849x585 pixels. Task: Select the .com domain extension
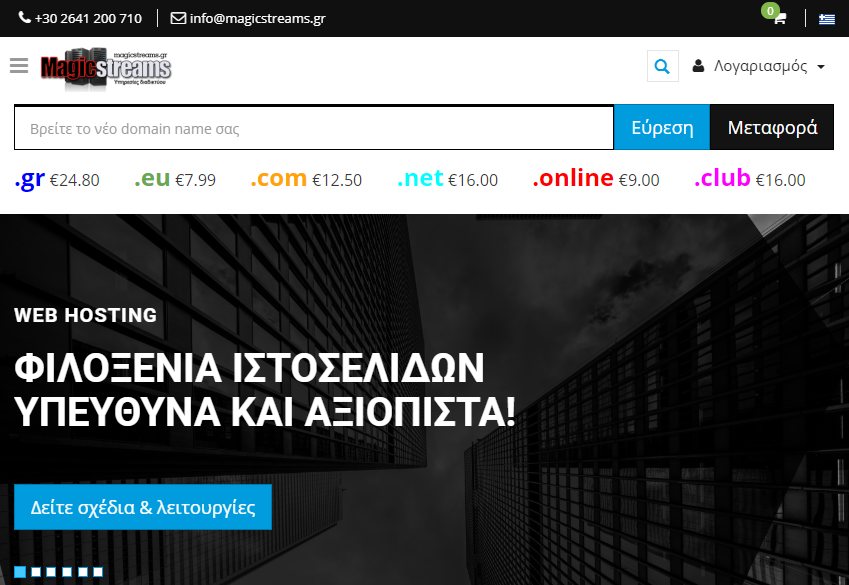pyautogui.click(x=279, y=178)
